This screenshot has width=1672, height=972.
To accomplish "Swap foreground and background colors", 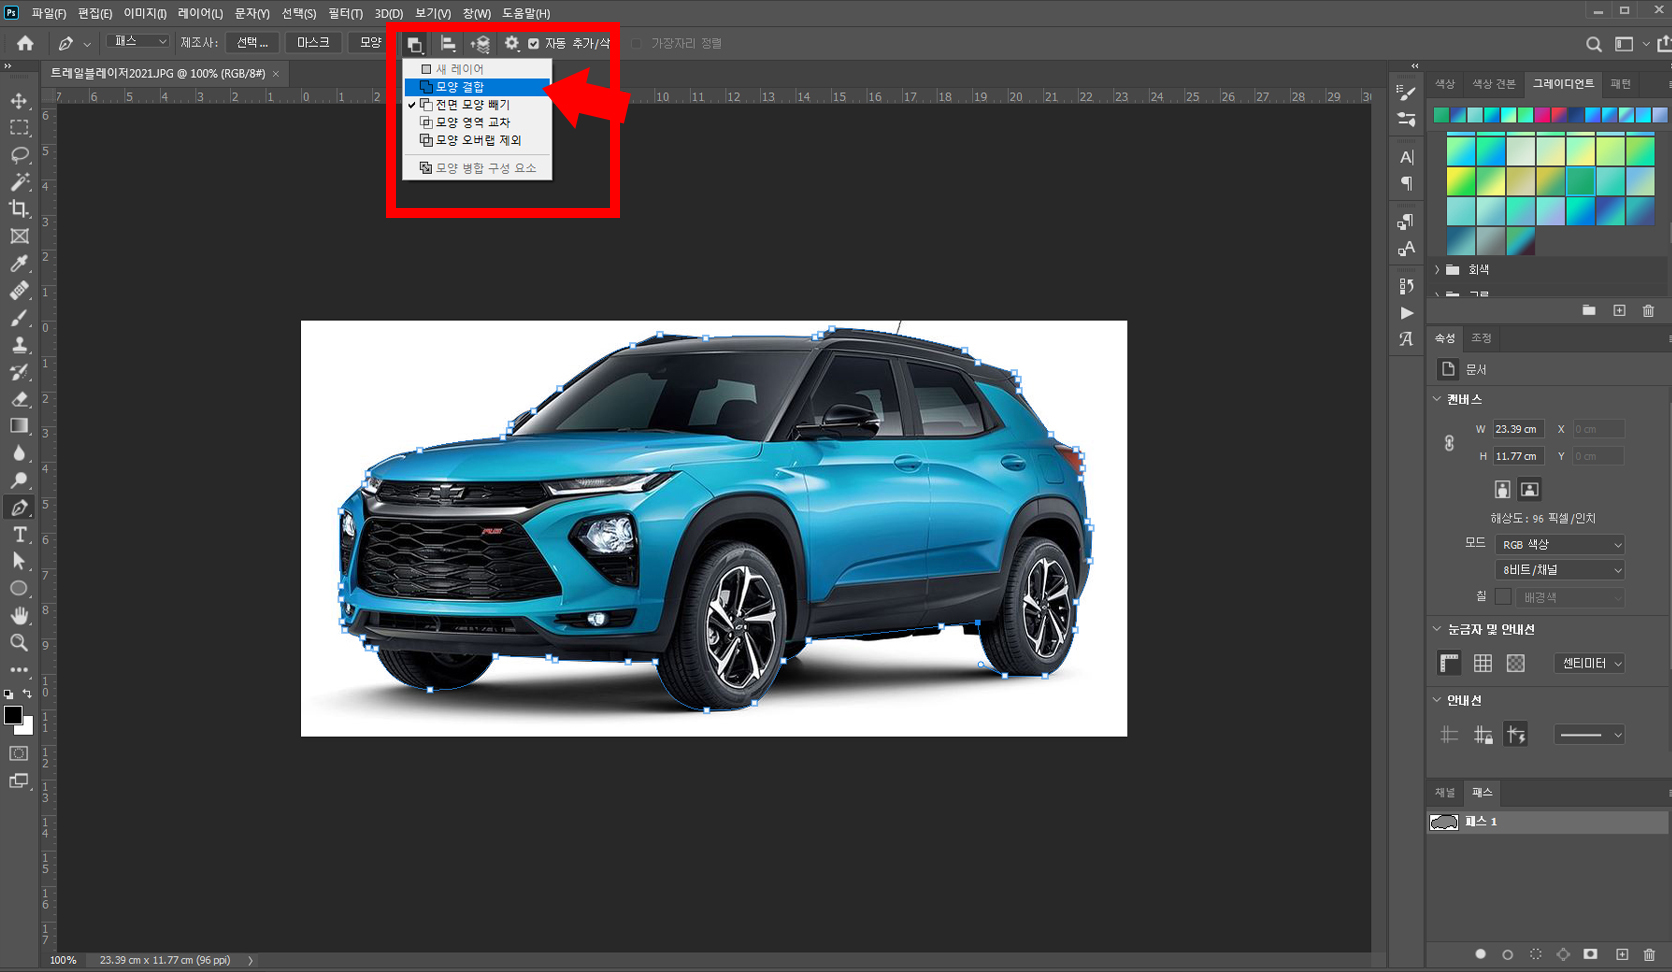I will [27, 693].
